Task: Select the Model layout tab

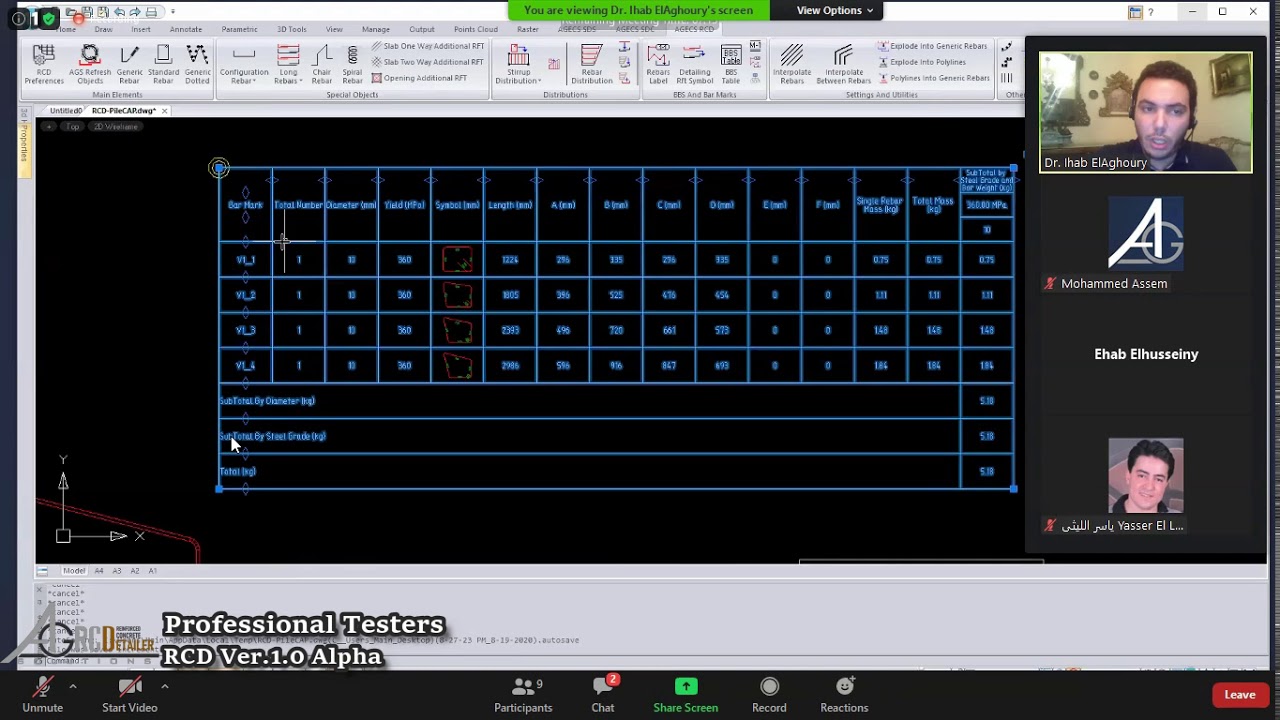Action: (x=74, y=571)
